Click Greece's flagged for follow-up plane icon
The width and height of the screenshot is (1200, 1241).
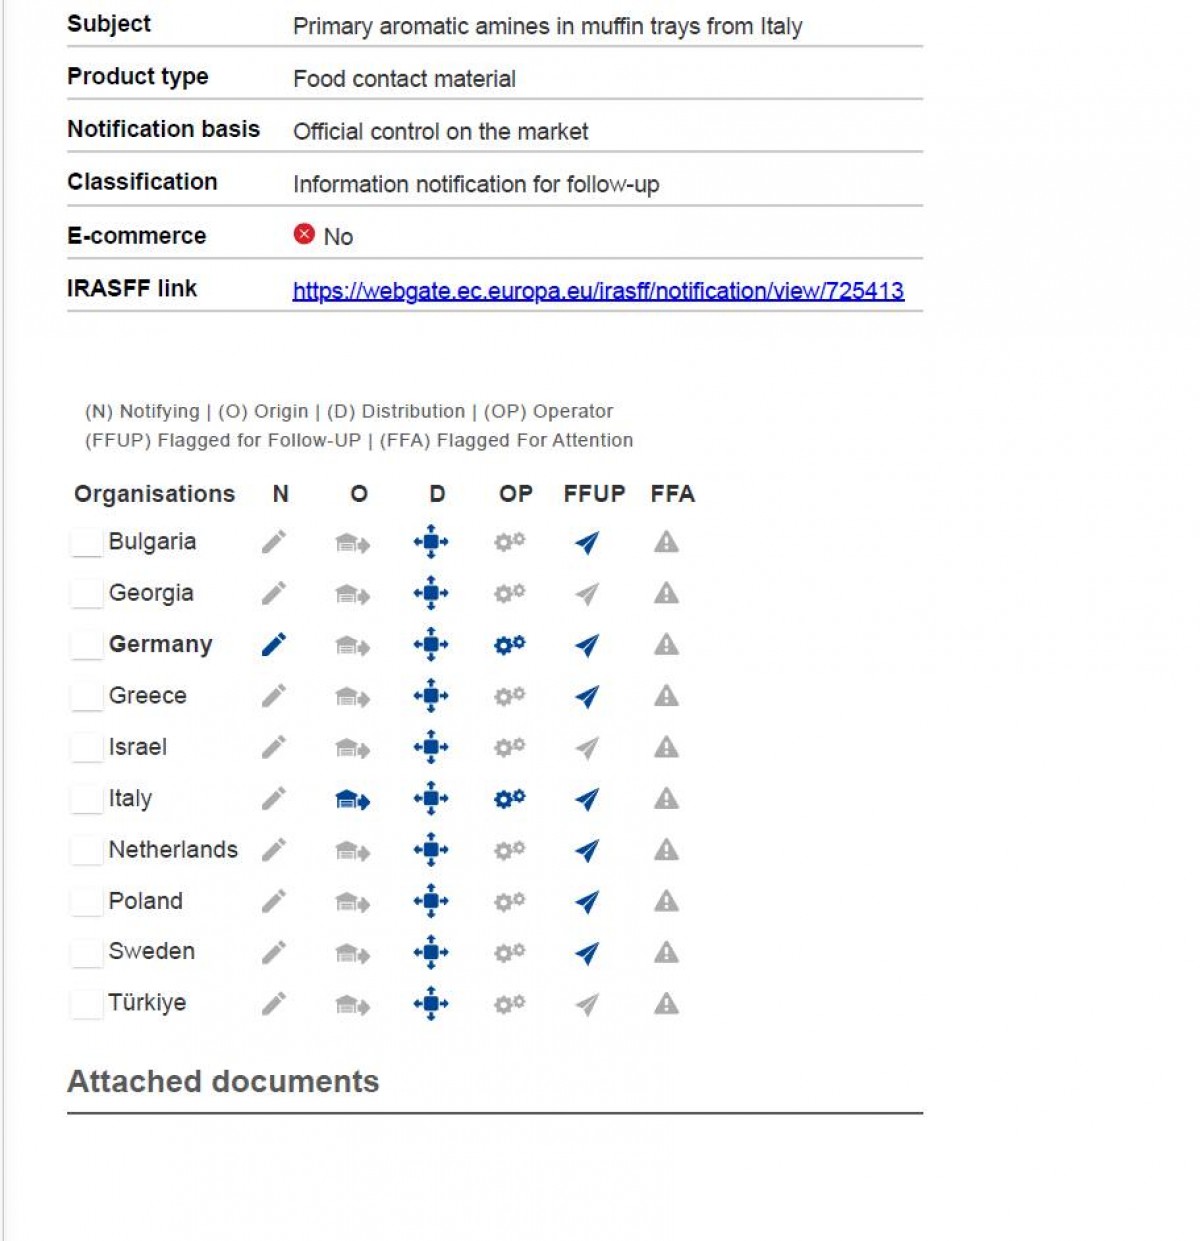coord(588,696)
